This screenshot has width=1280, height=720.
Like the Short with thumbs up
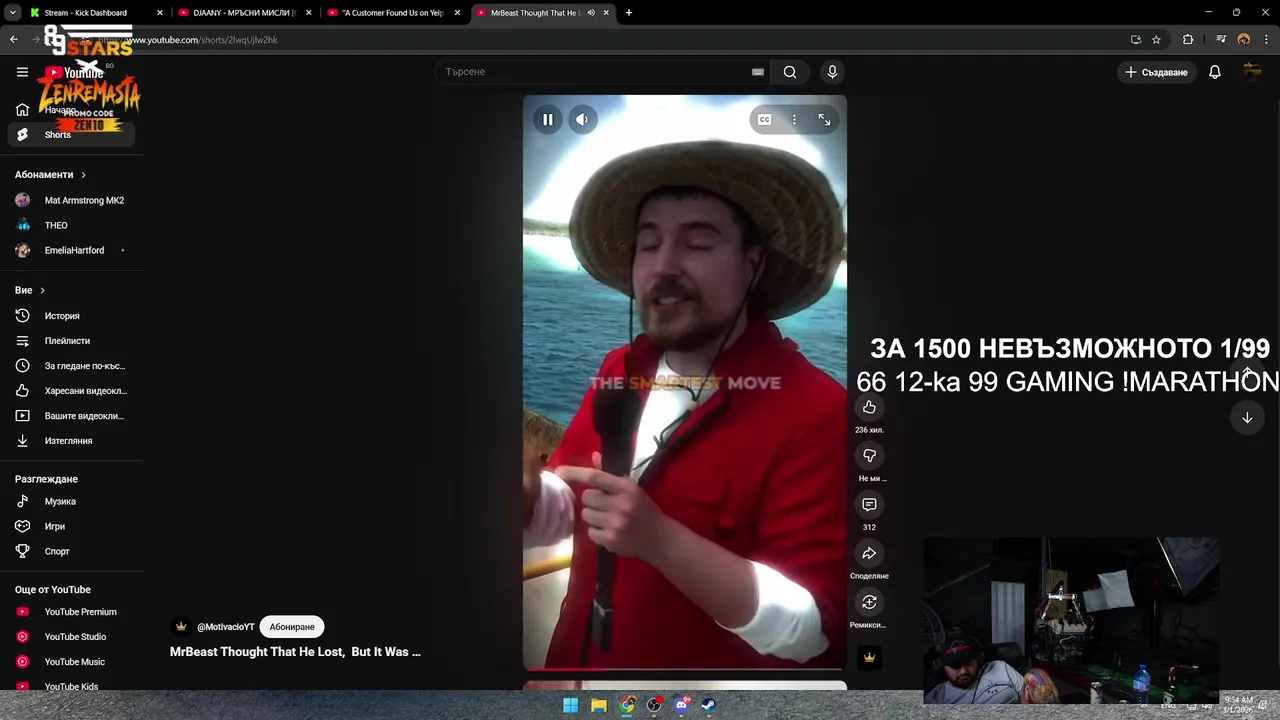(869, 407)
